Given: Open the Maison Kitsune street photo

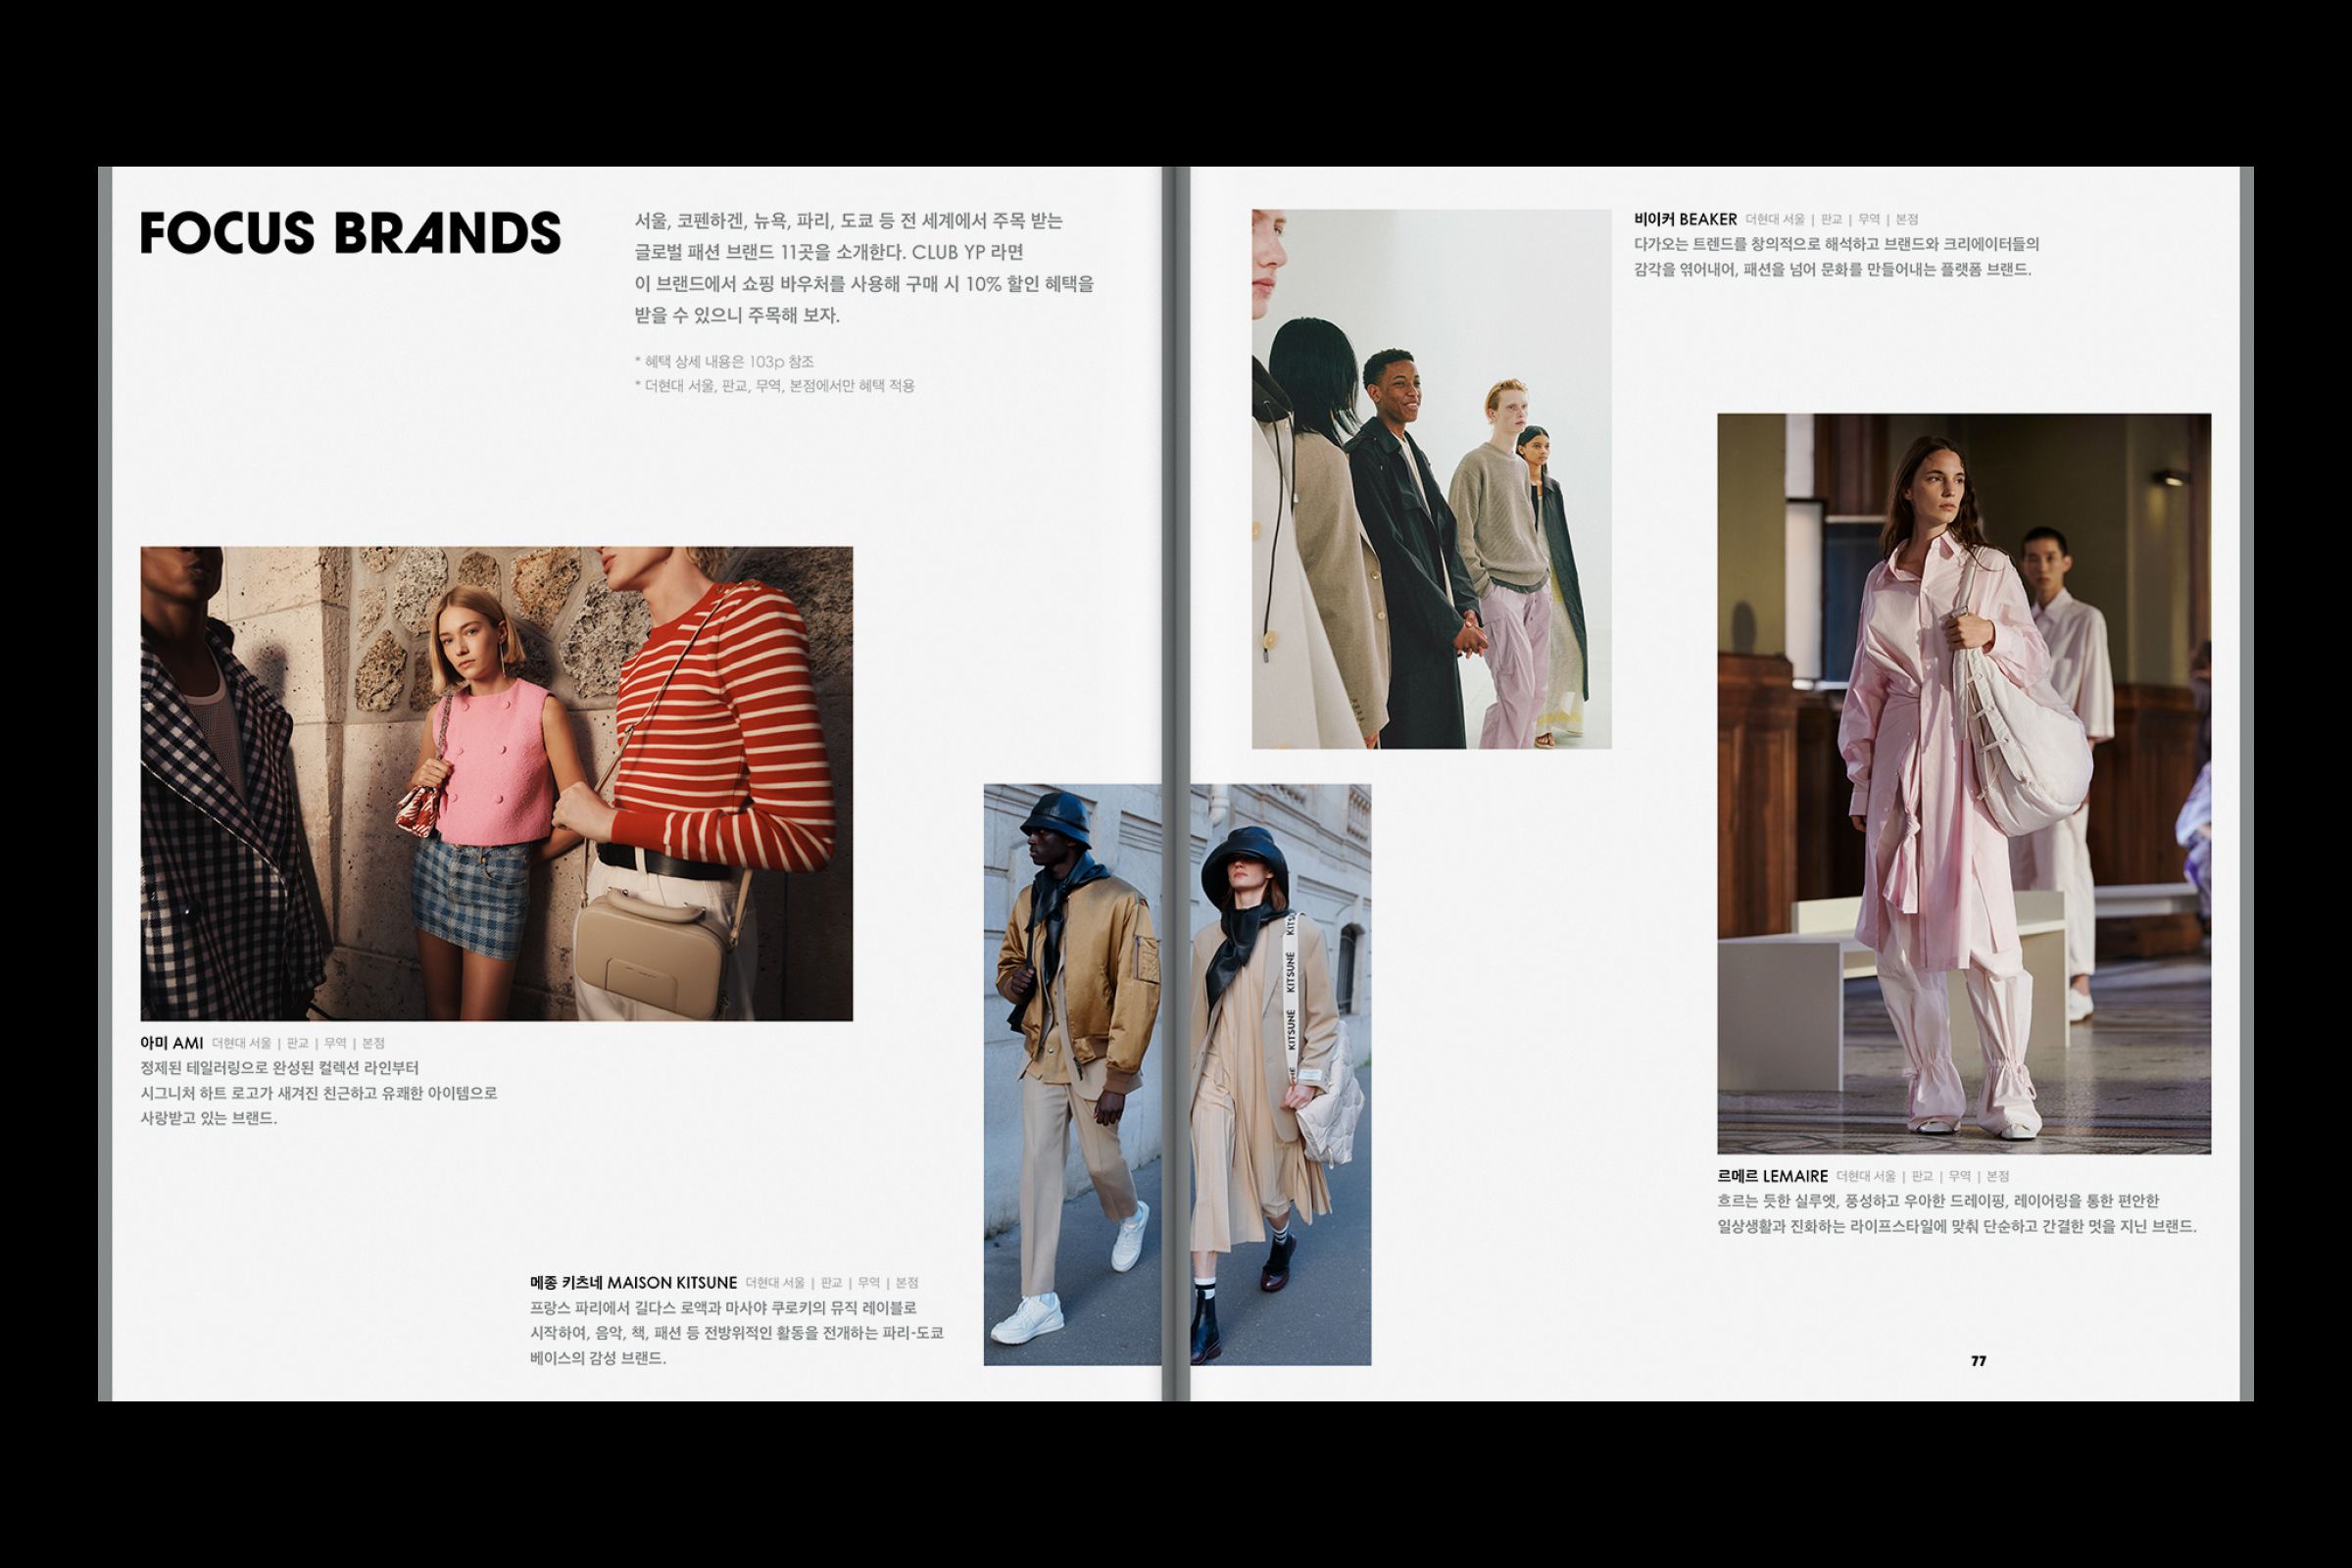Looking at the screenshot, I should click(1177, 1074).
